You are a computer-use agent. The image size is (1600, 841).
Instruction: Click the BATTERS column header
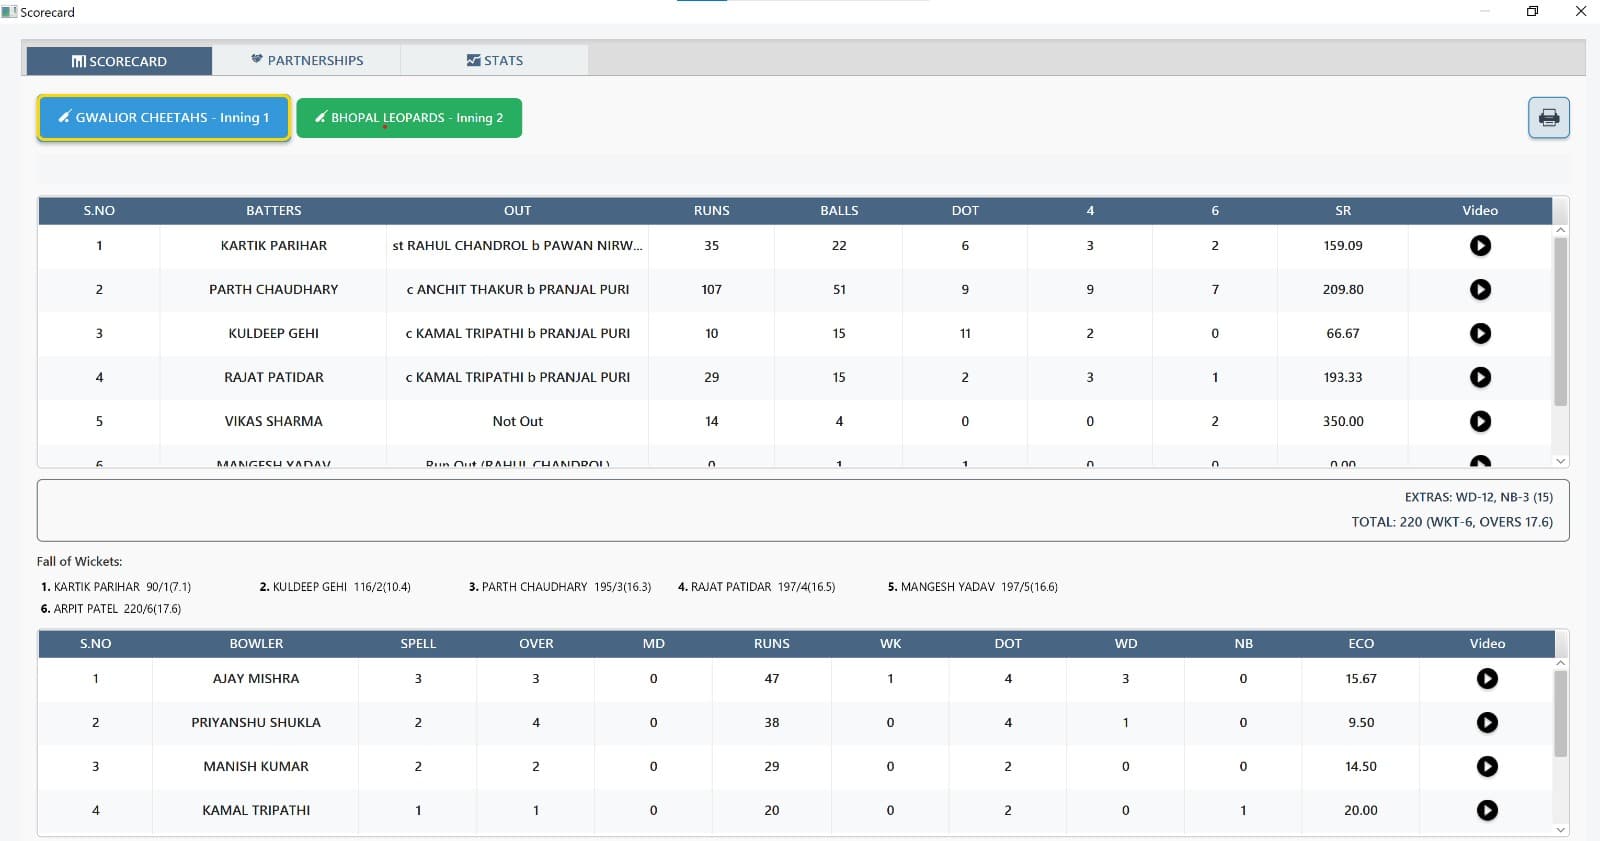pos(273,210)
